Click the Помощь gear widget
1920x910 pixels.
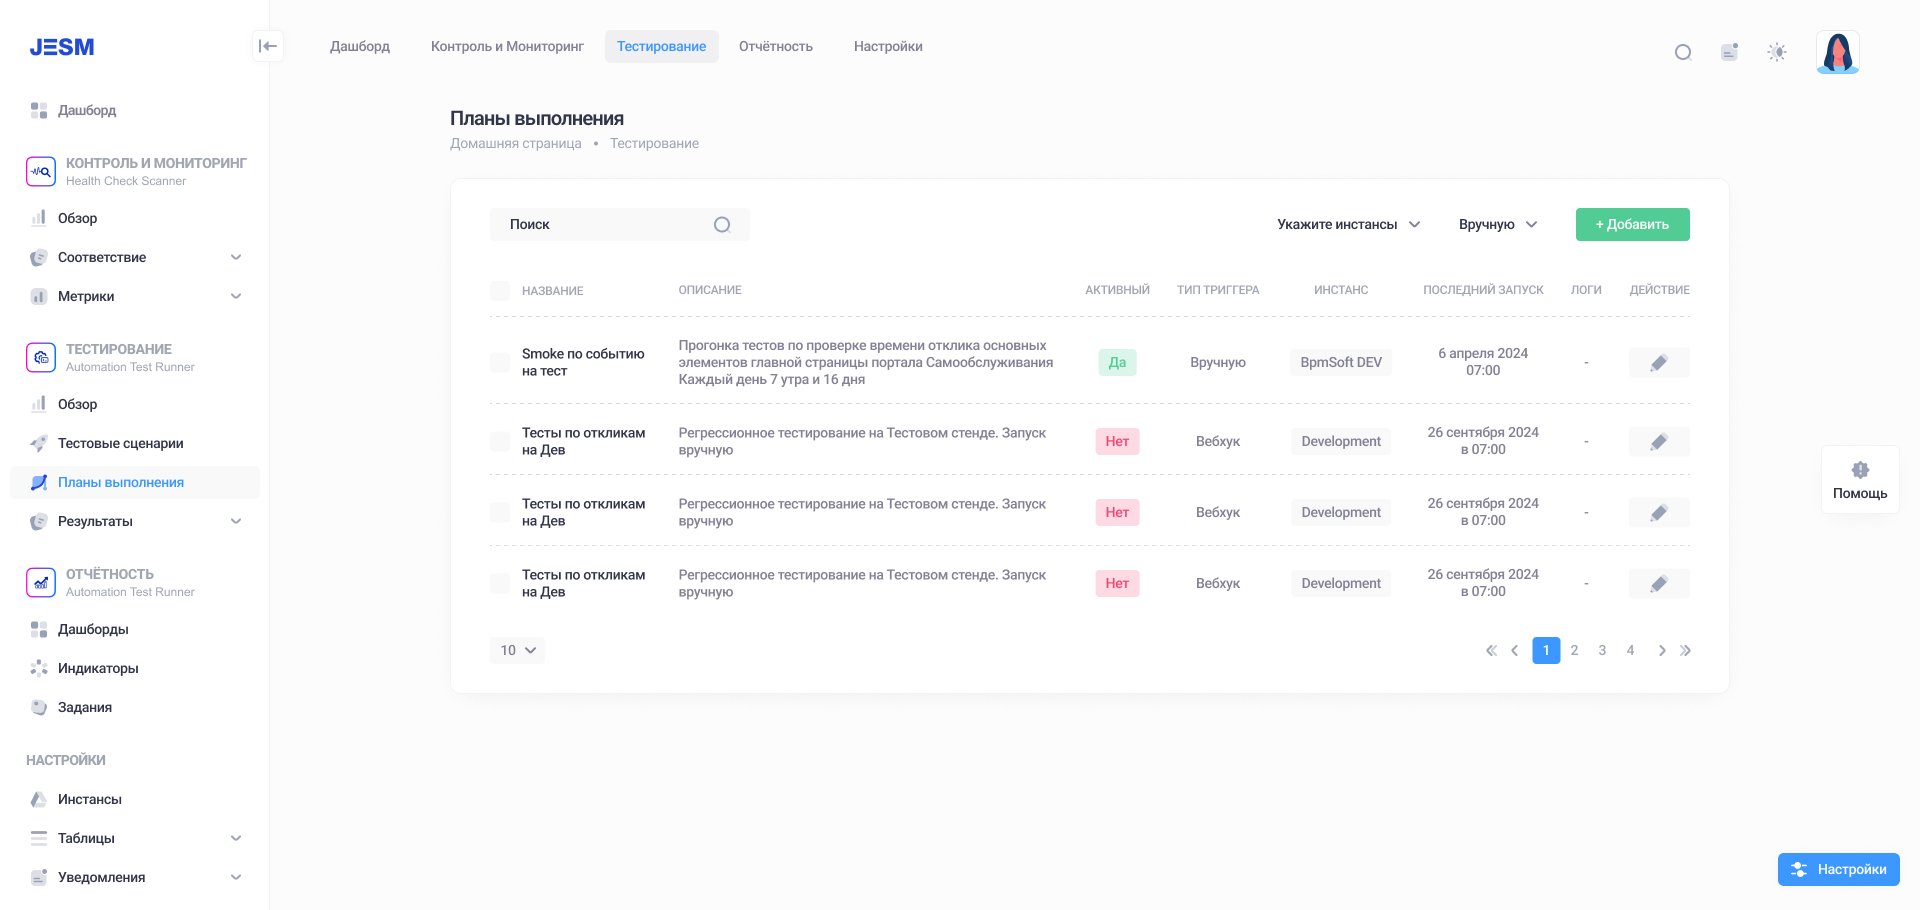pyautogui.click(x=1860, y=480)
